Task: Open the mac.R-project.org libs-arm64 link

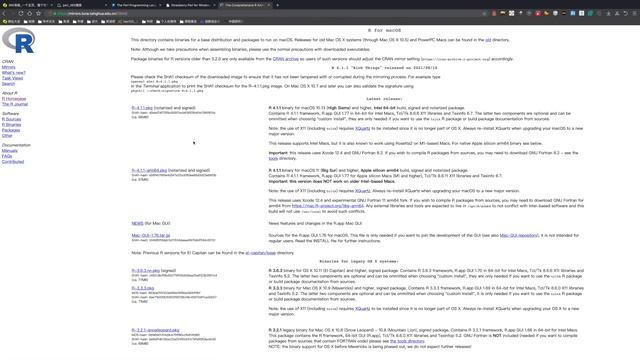Action: coord(327,206)
